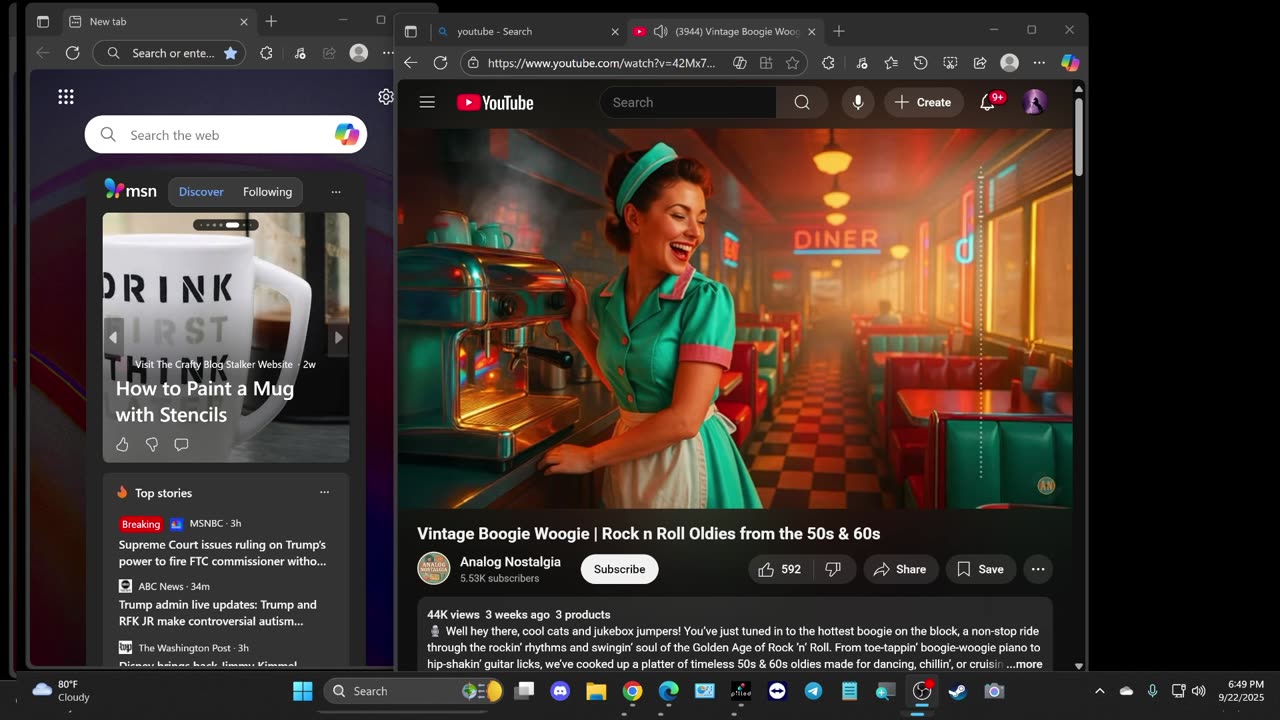Switch to the Following tab in MSN

(x=267, y=192)
